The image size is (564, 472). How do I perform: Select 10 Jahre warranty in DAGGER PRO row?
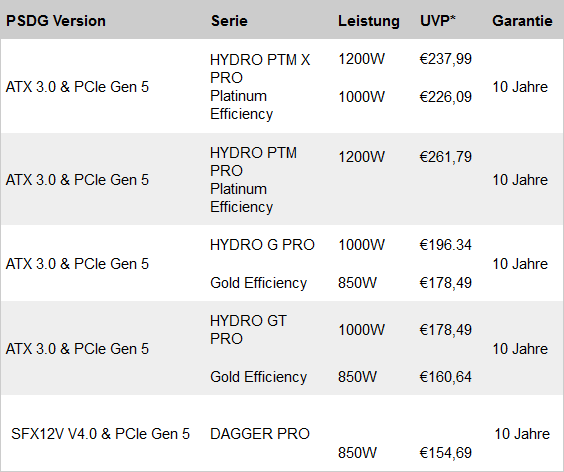click(x=522, y=434)
